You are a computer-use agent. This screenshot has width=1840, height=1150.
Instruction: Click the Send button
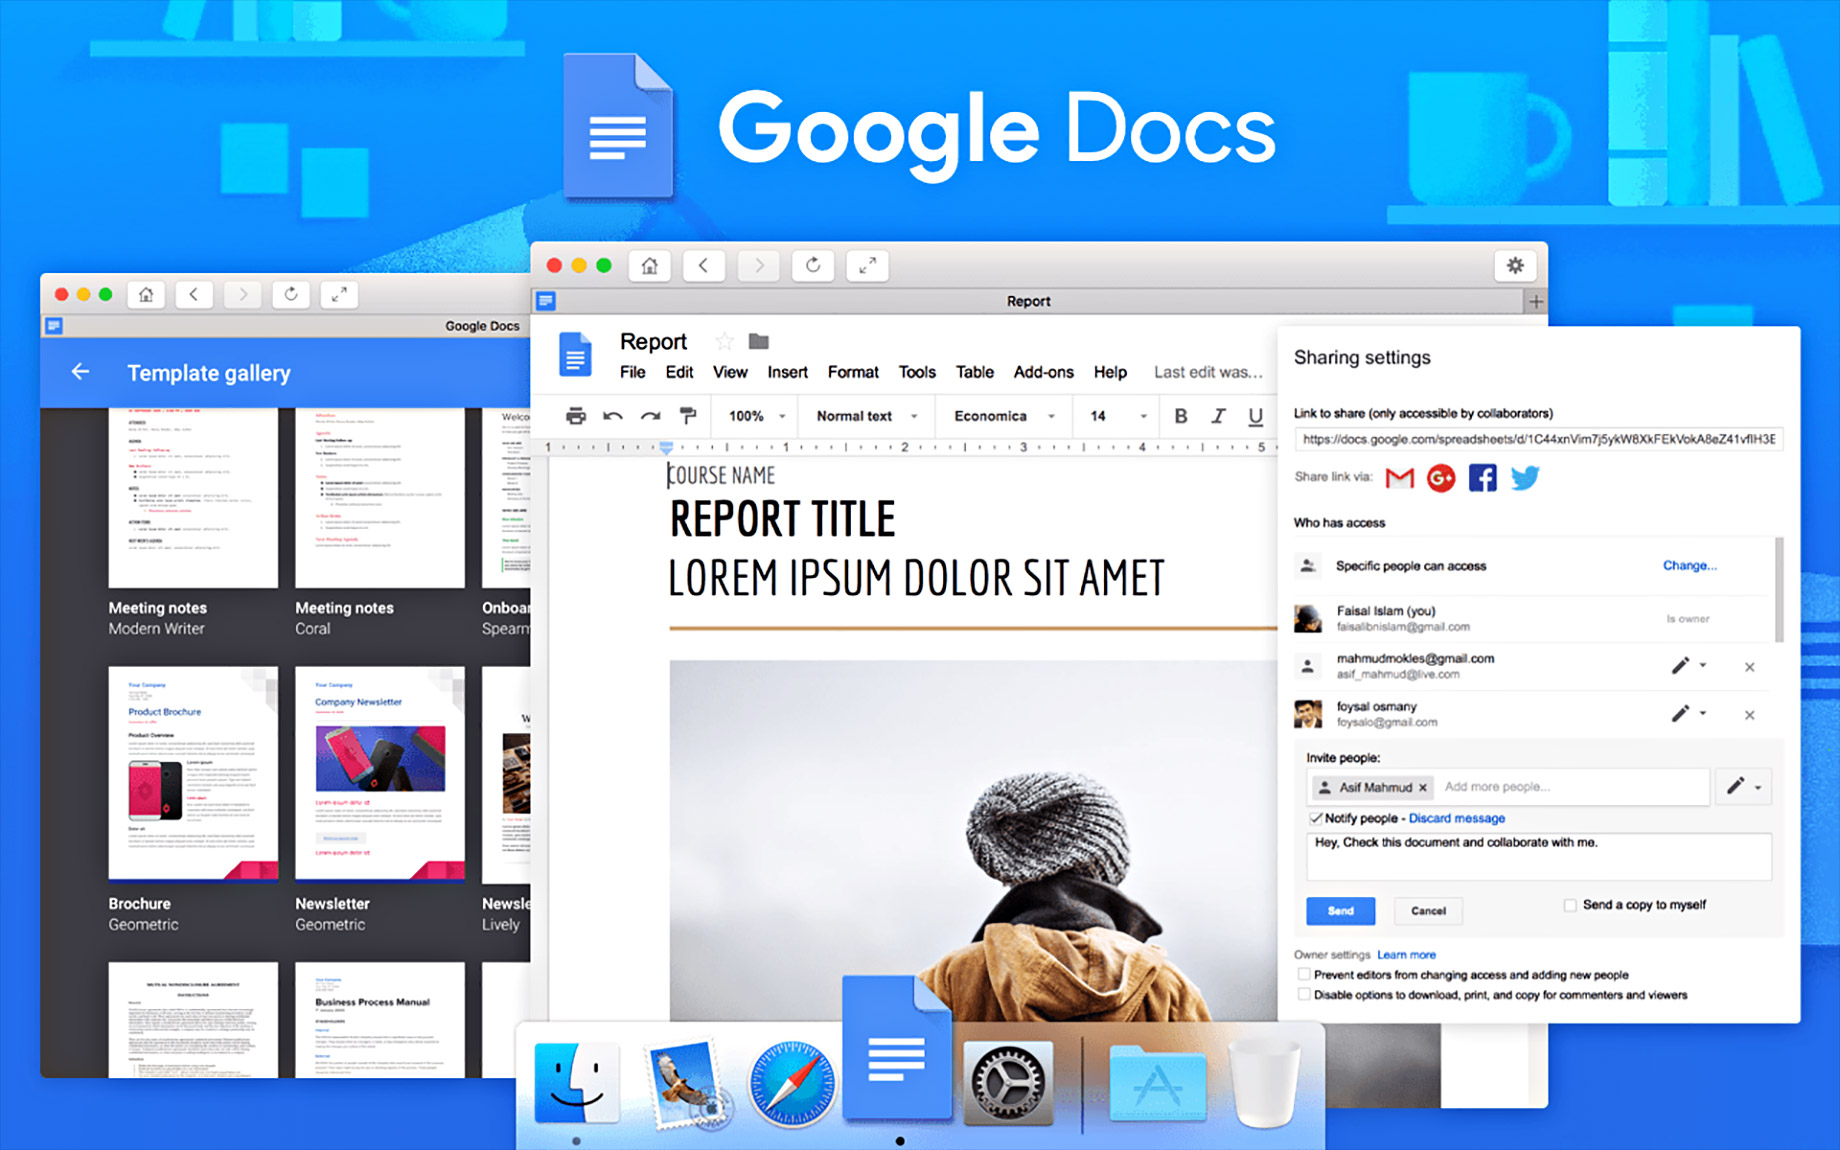[1340, 911]
